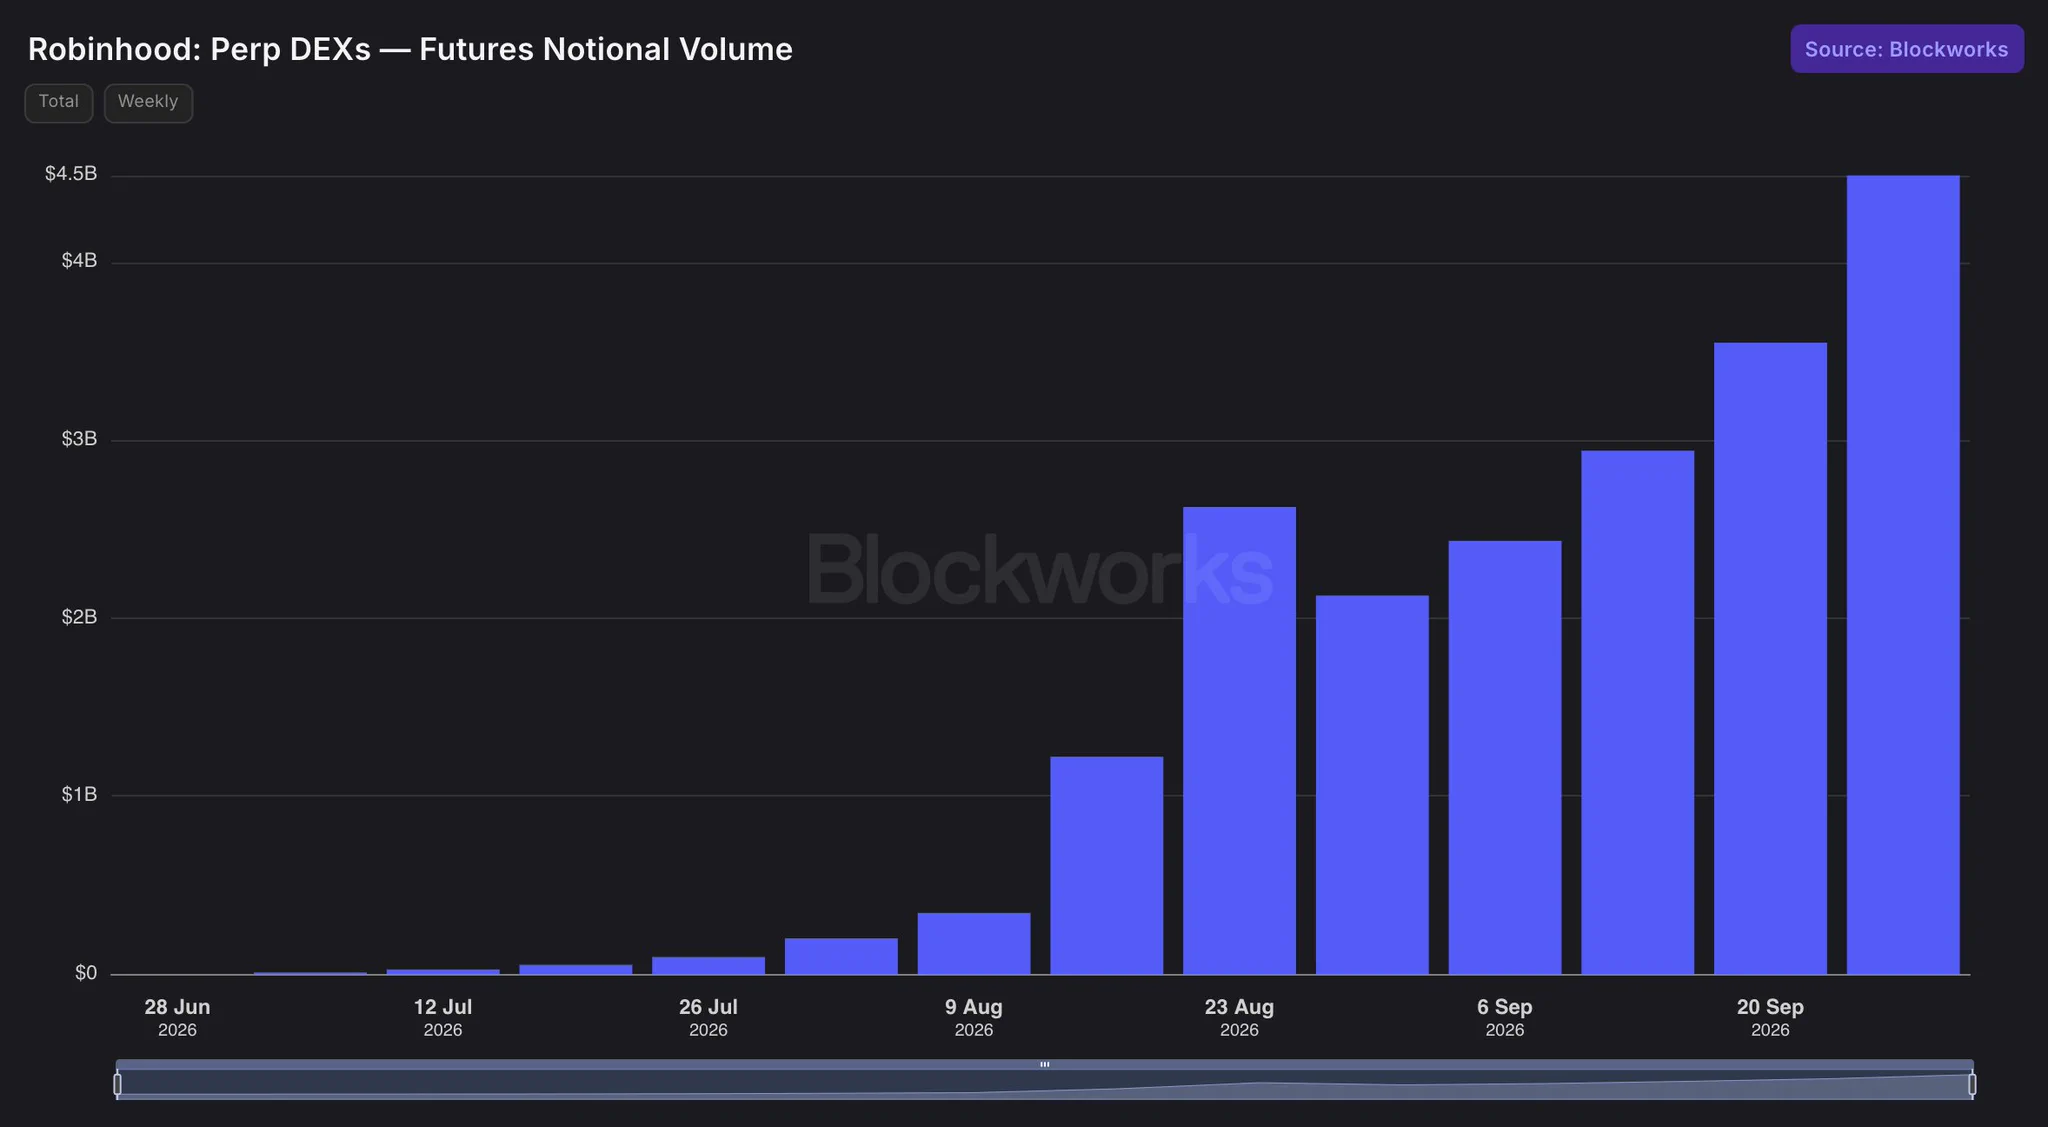
Task: Click the range navigator center grip
Action: [1045, 1065]
